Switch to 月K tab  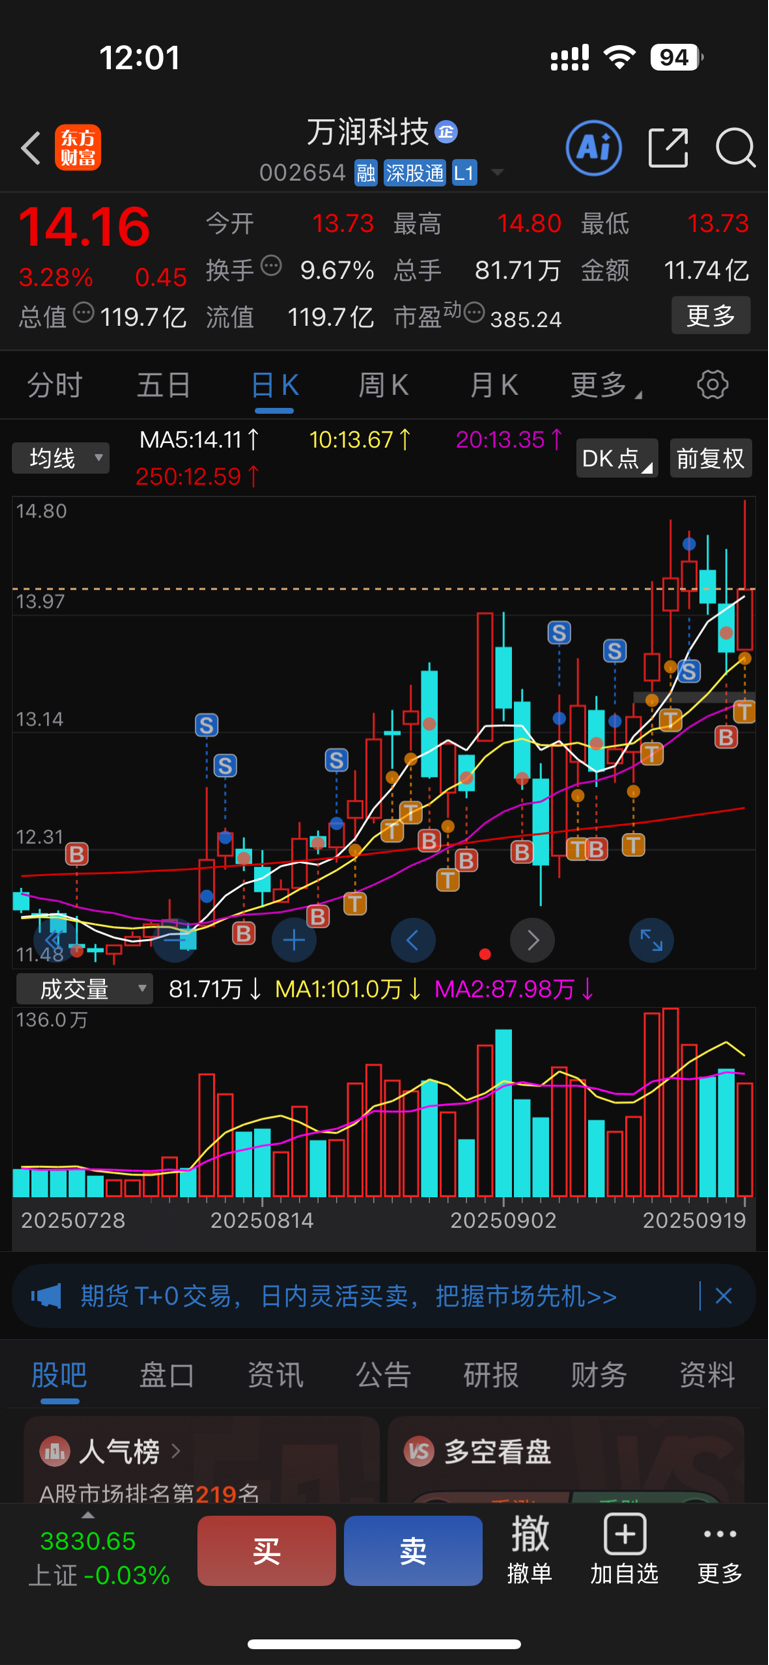pyautogui.click(x=494, y=385)
